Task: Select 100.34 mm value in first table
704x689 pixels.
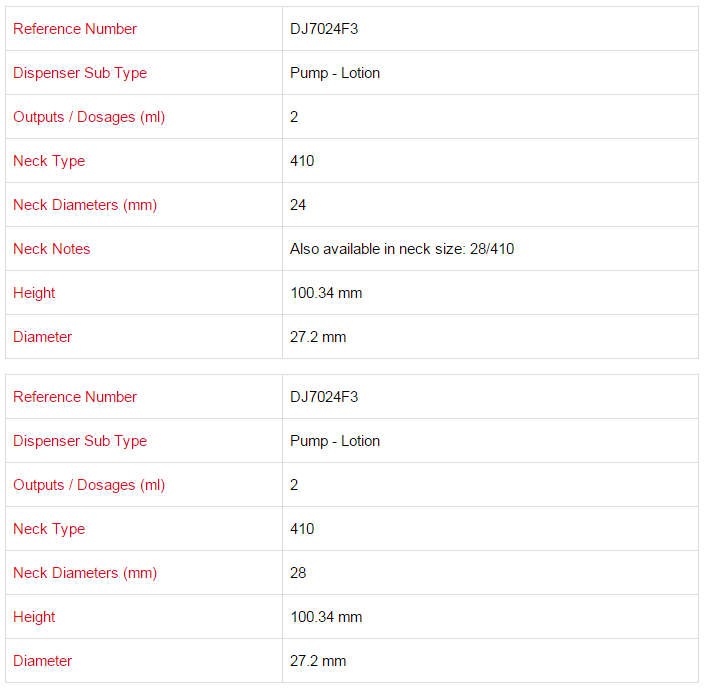Action: 326,293
